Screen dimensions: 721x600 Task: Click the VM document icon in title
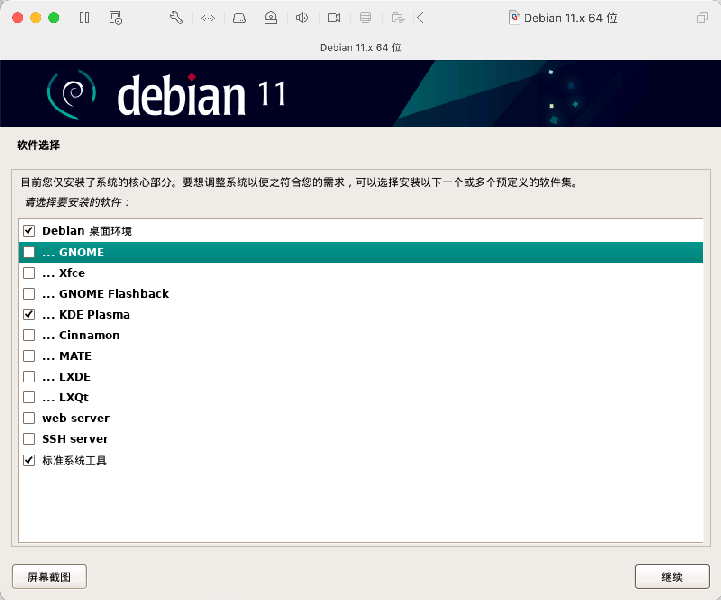[515, 18]
